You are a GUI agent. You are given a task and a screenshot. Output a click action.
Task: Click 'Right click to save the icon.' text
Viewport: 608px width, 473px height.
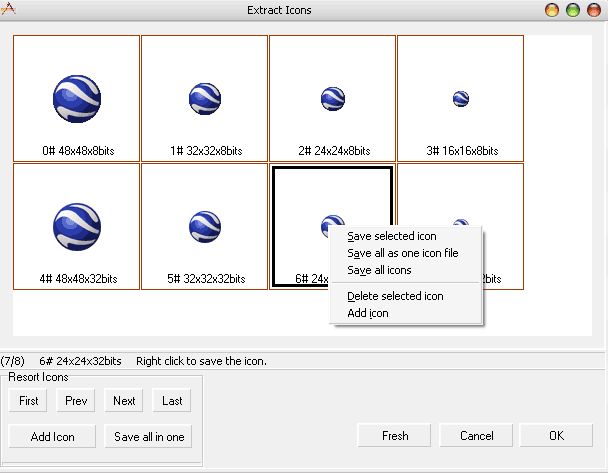[x=201, y=361]
